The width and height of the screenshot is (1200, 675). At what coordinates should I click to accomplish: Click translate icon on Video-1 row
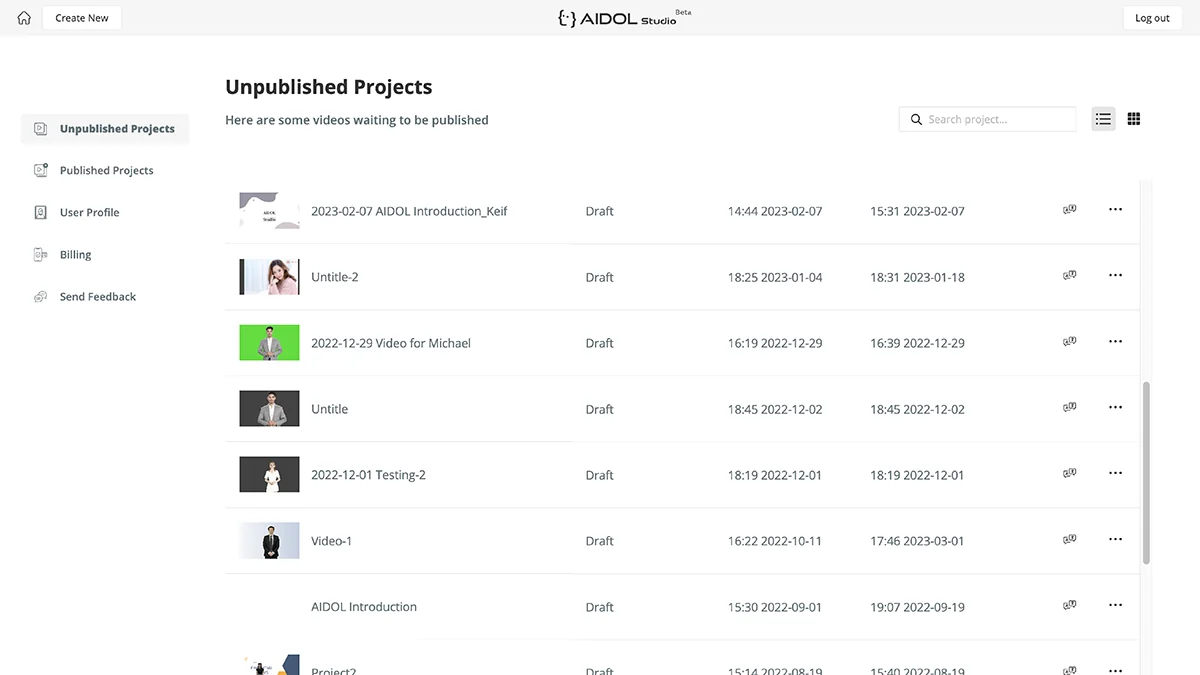point(1070,540)
